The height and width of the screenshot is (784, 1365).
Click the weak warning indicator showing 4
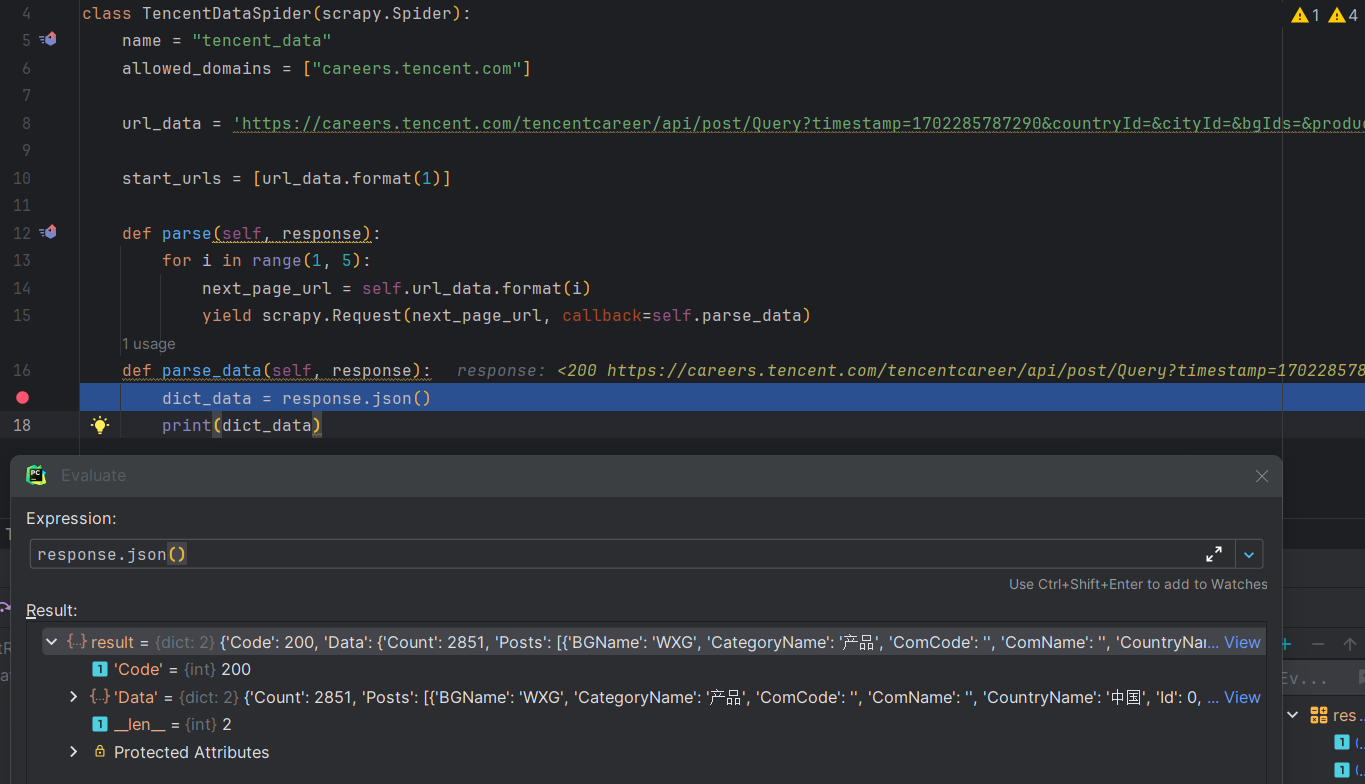coord(1343,15)
